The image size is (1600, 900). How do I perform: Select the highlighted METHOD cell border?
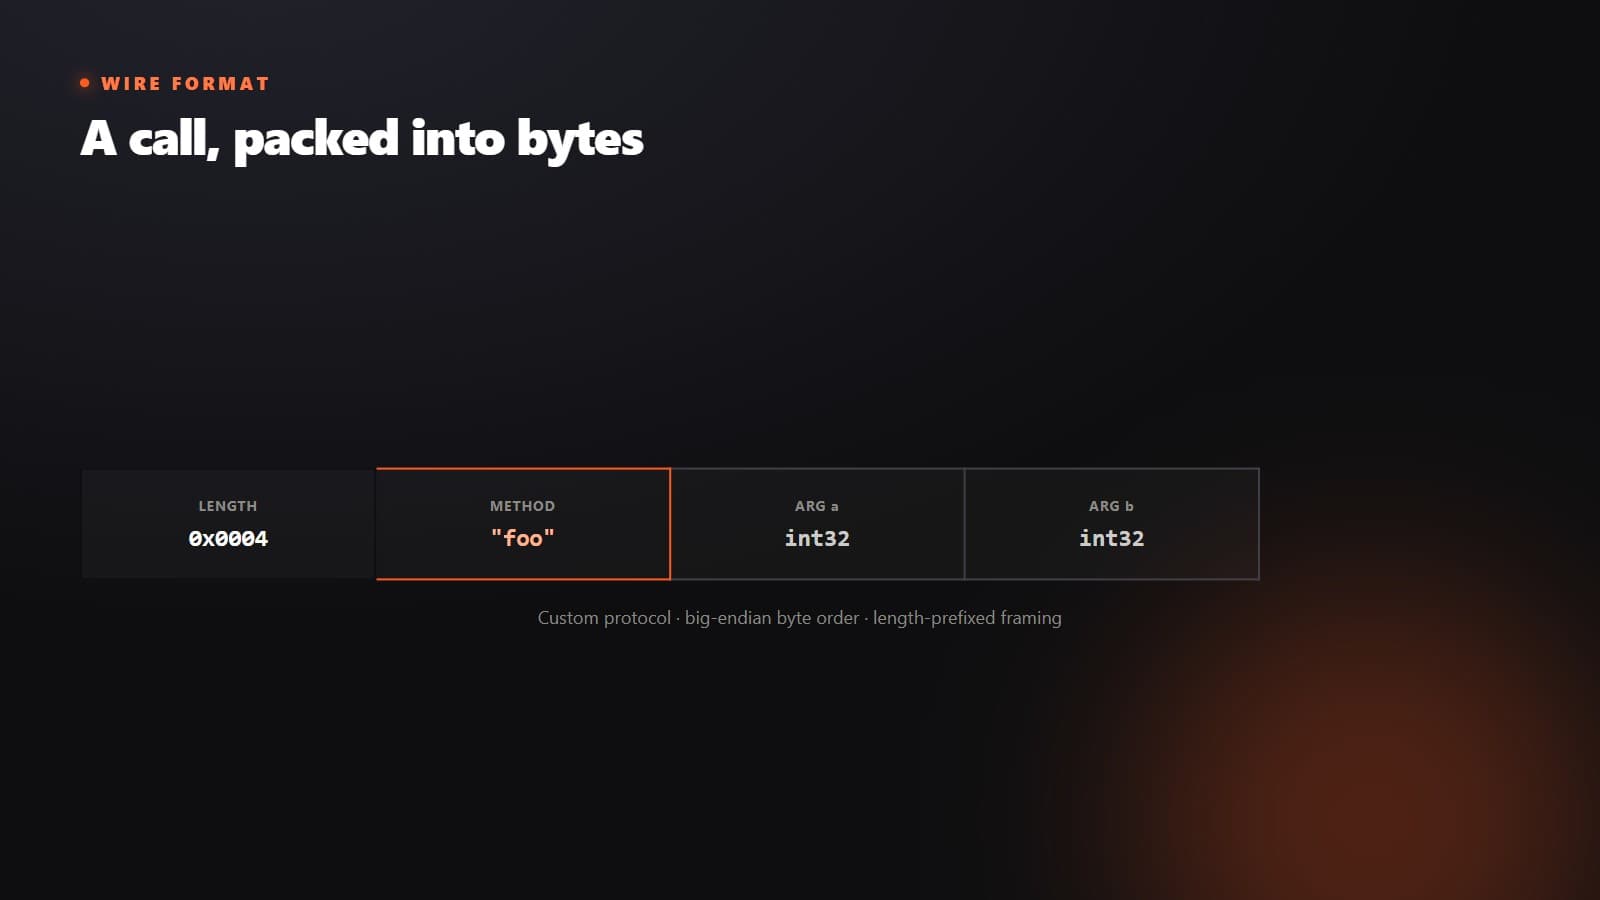[523, 523]
